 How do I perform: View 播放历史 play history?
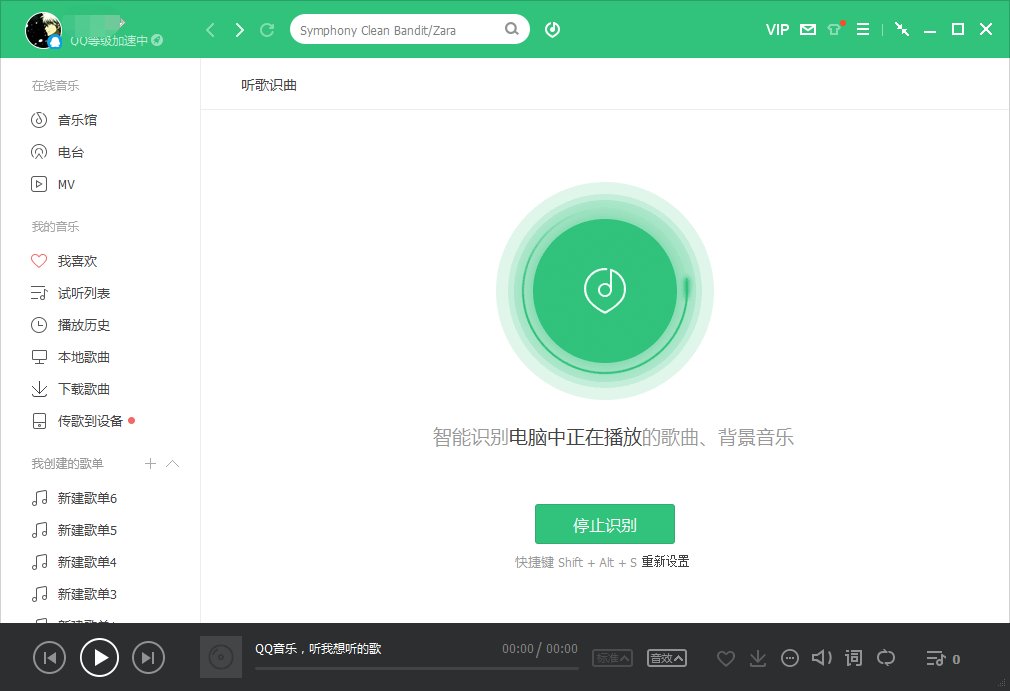(x=84, y=324)
